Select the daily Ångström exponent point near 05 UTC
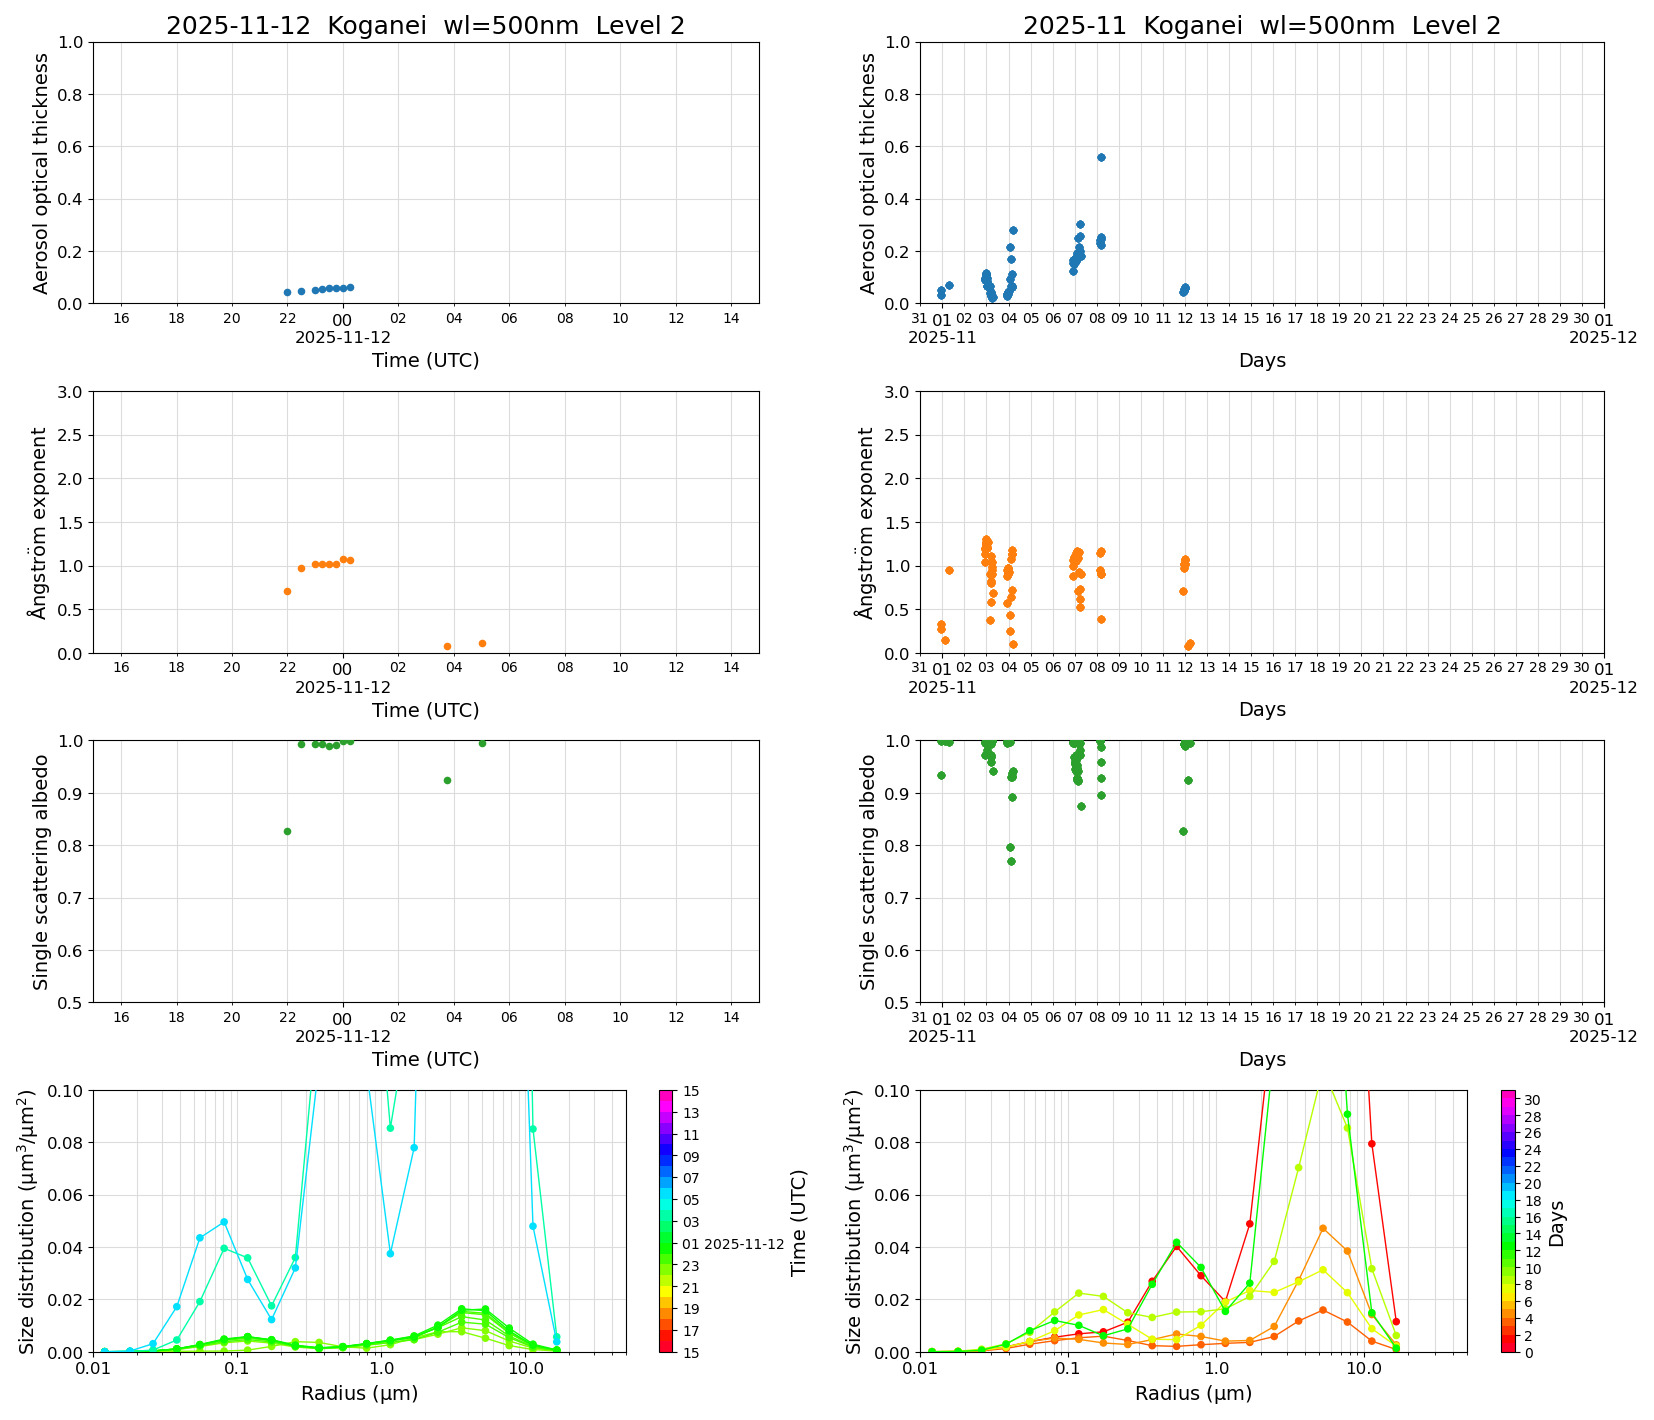 click(x=482, y=643)
